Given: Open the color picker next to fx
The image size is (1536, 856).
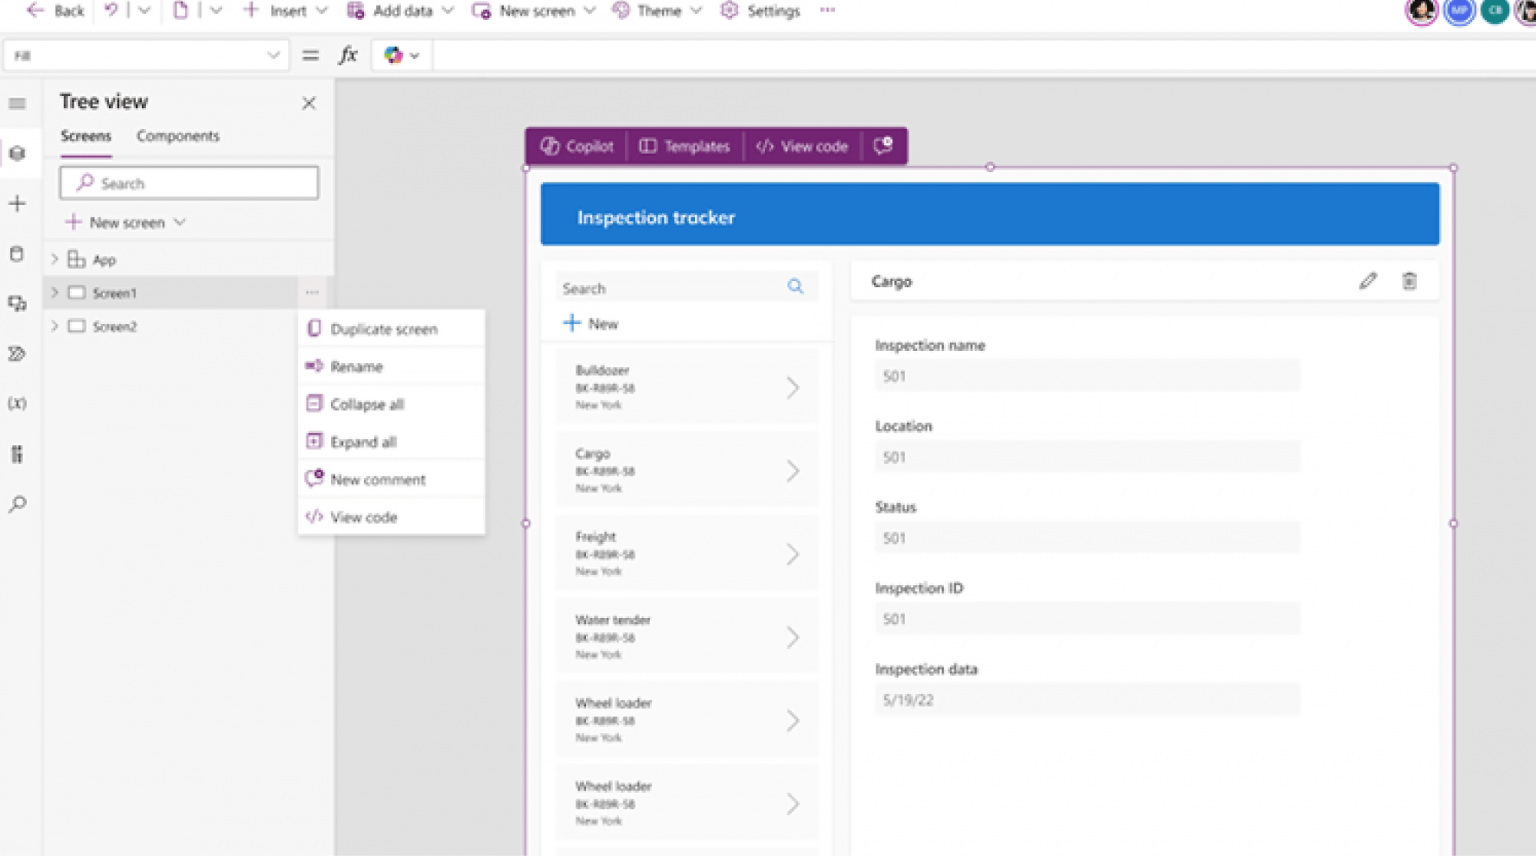Looking at the screenshot, I should 399,55.
